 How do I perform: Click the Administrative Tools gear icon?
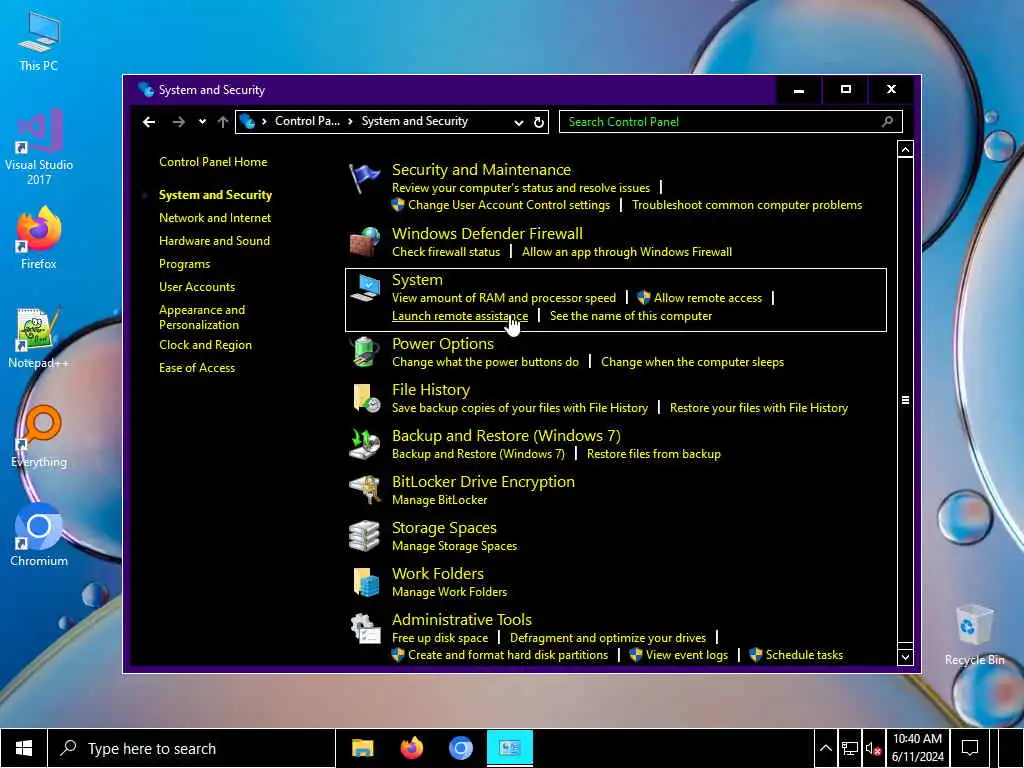point(364,628)
